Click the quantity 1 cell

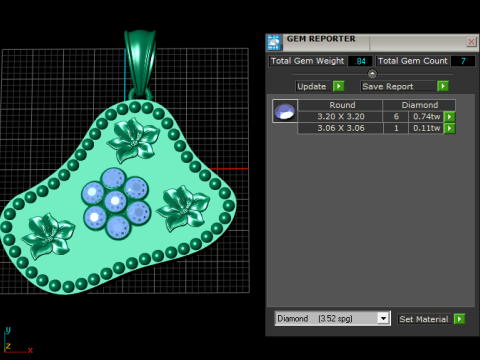(x=396, y=128)
